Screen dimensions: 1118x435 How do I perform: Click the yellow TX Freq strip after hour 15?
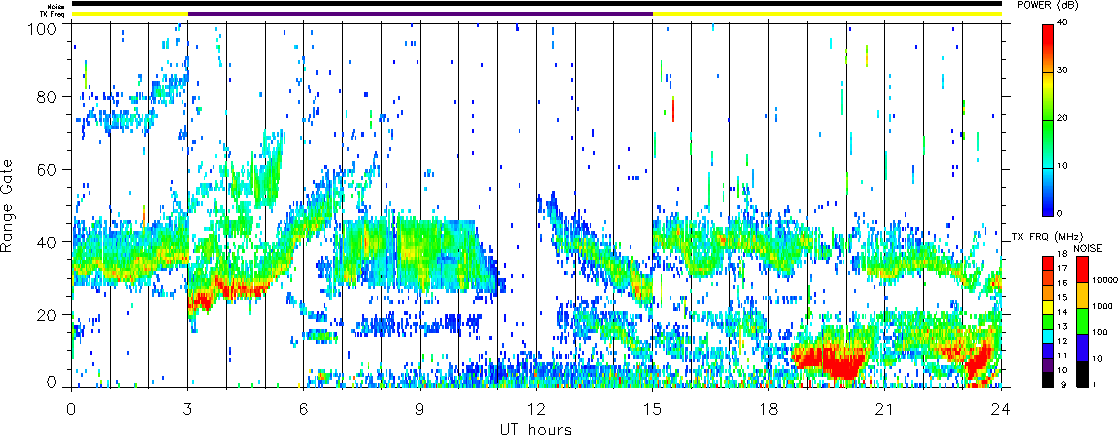827,14
